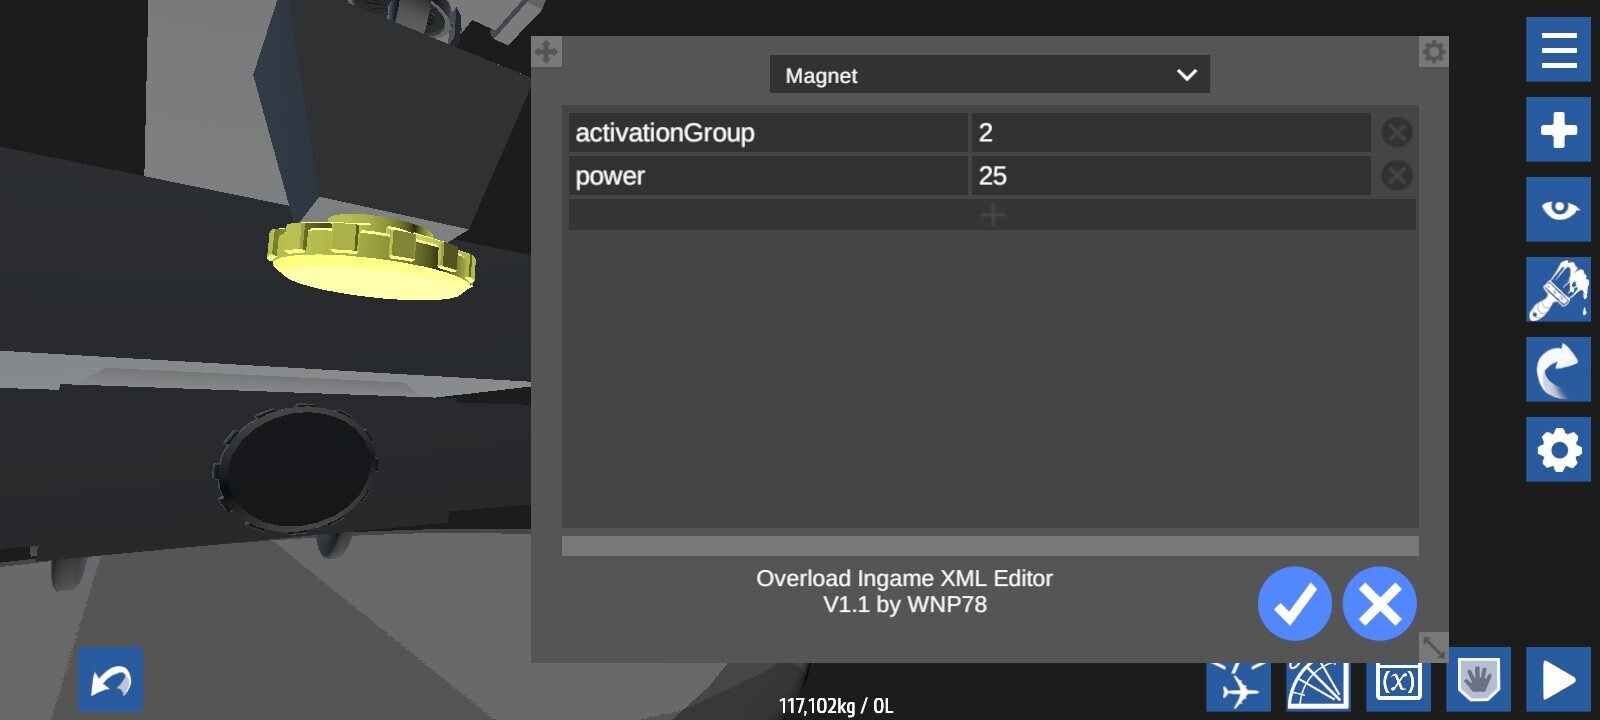Image resolution: width=1600 pixels, height=720 pixels.
Task: Open the Overload editor gear settings
Action: [x=1433, y=52]
